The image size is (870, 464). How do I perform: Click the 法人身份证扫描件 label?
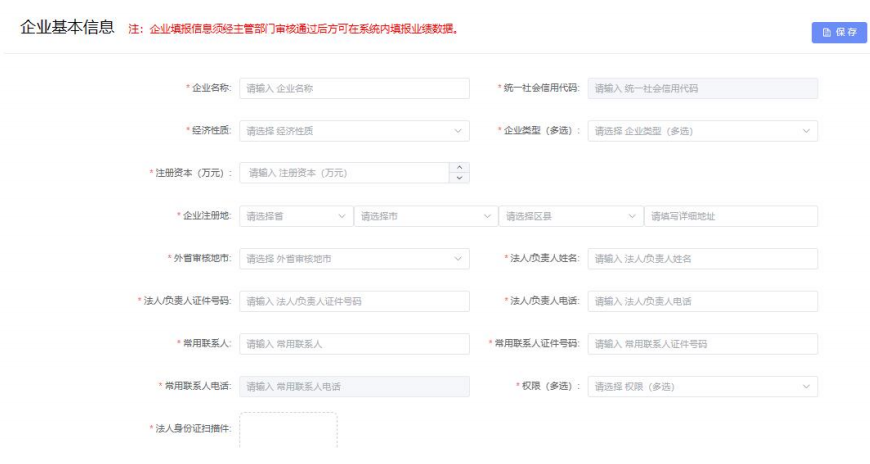click(190, 428)
